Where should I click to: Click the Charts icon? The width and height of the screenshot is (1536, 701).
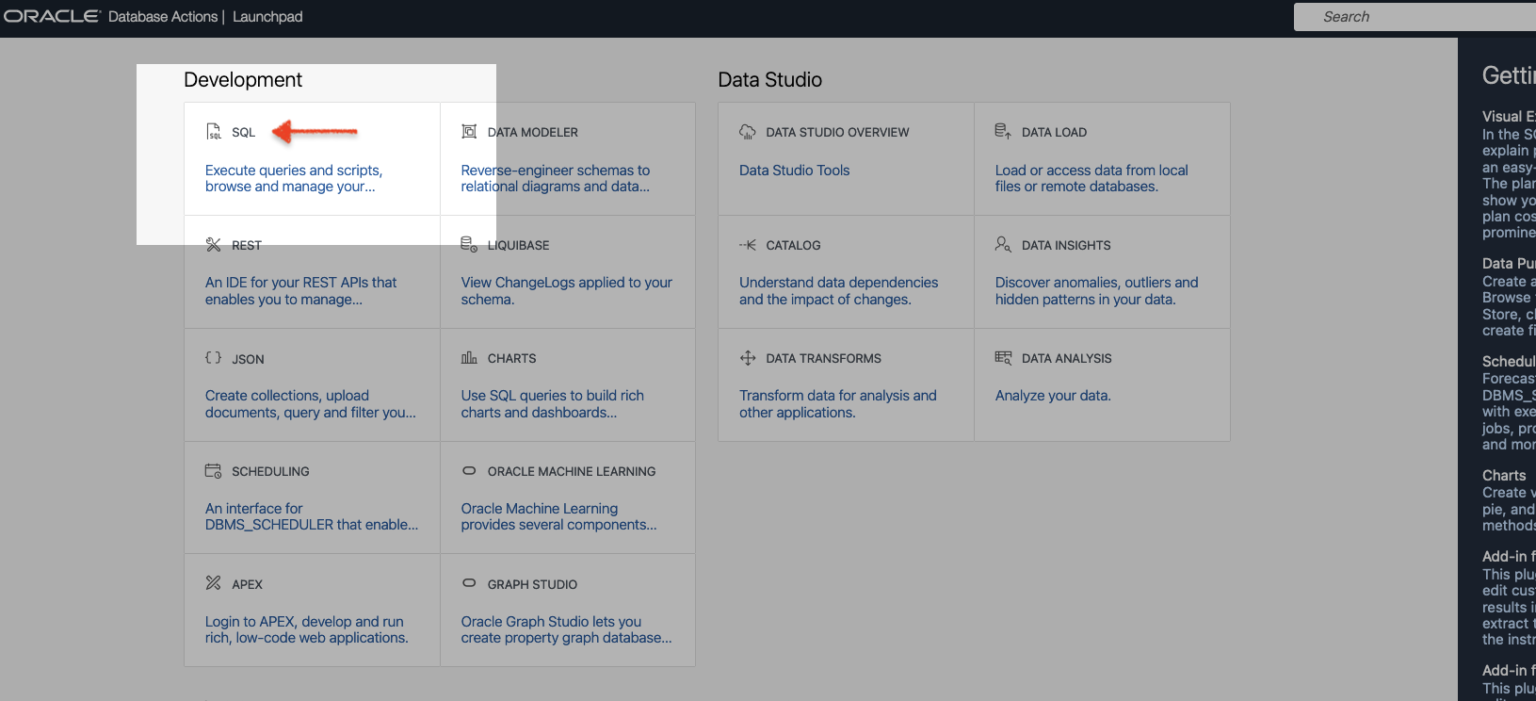point(470,357)
